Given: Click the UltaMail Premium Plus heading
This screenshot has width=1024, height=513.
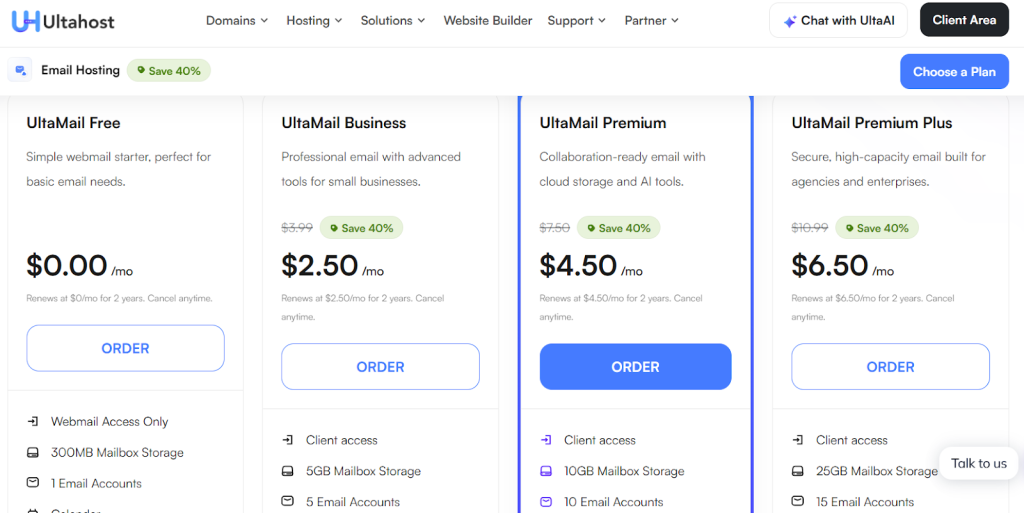Looking at the screenshot, I should [872, 123].
